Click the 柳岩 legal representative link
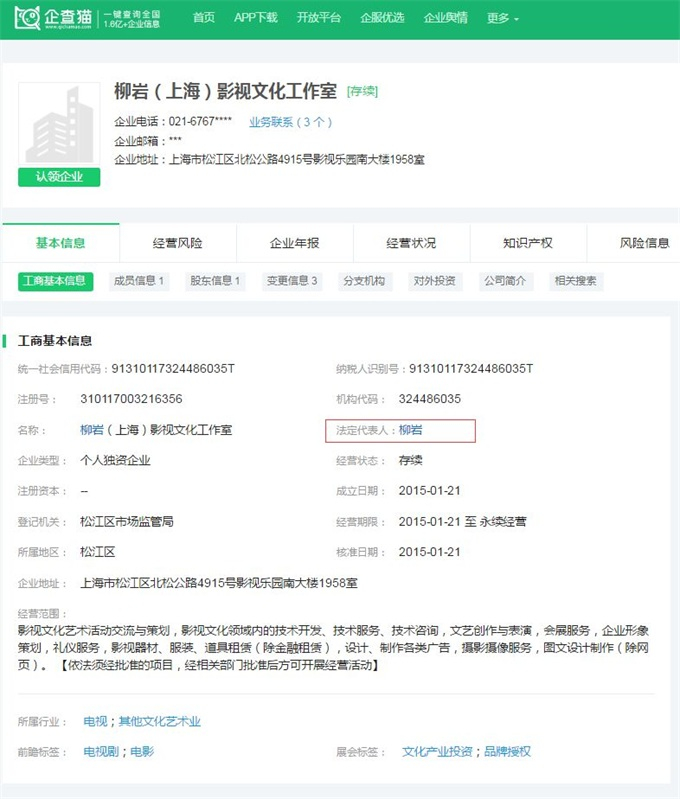This screenshot has height=799, width=680. (410, 430)
